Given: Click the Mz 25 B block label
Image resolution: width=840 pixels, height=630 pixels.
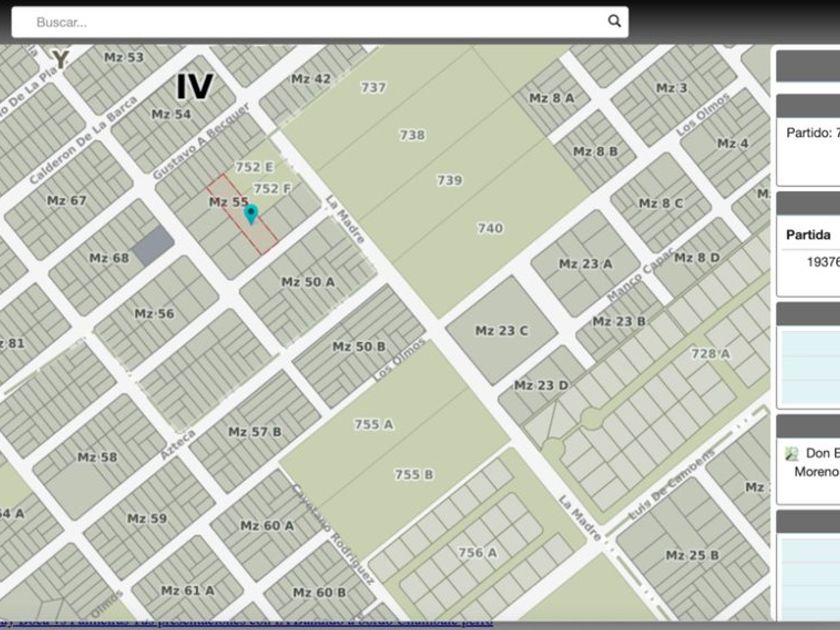Looking at the screenshot, I should [x=692, y=556].
